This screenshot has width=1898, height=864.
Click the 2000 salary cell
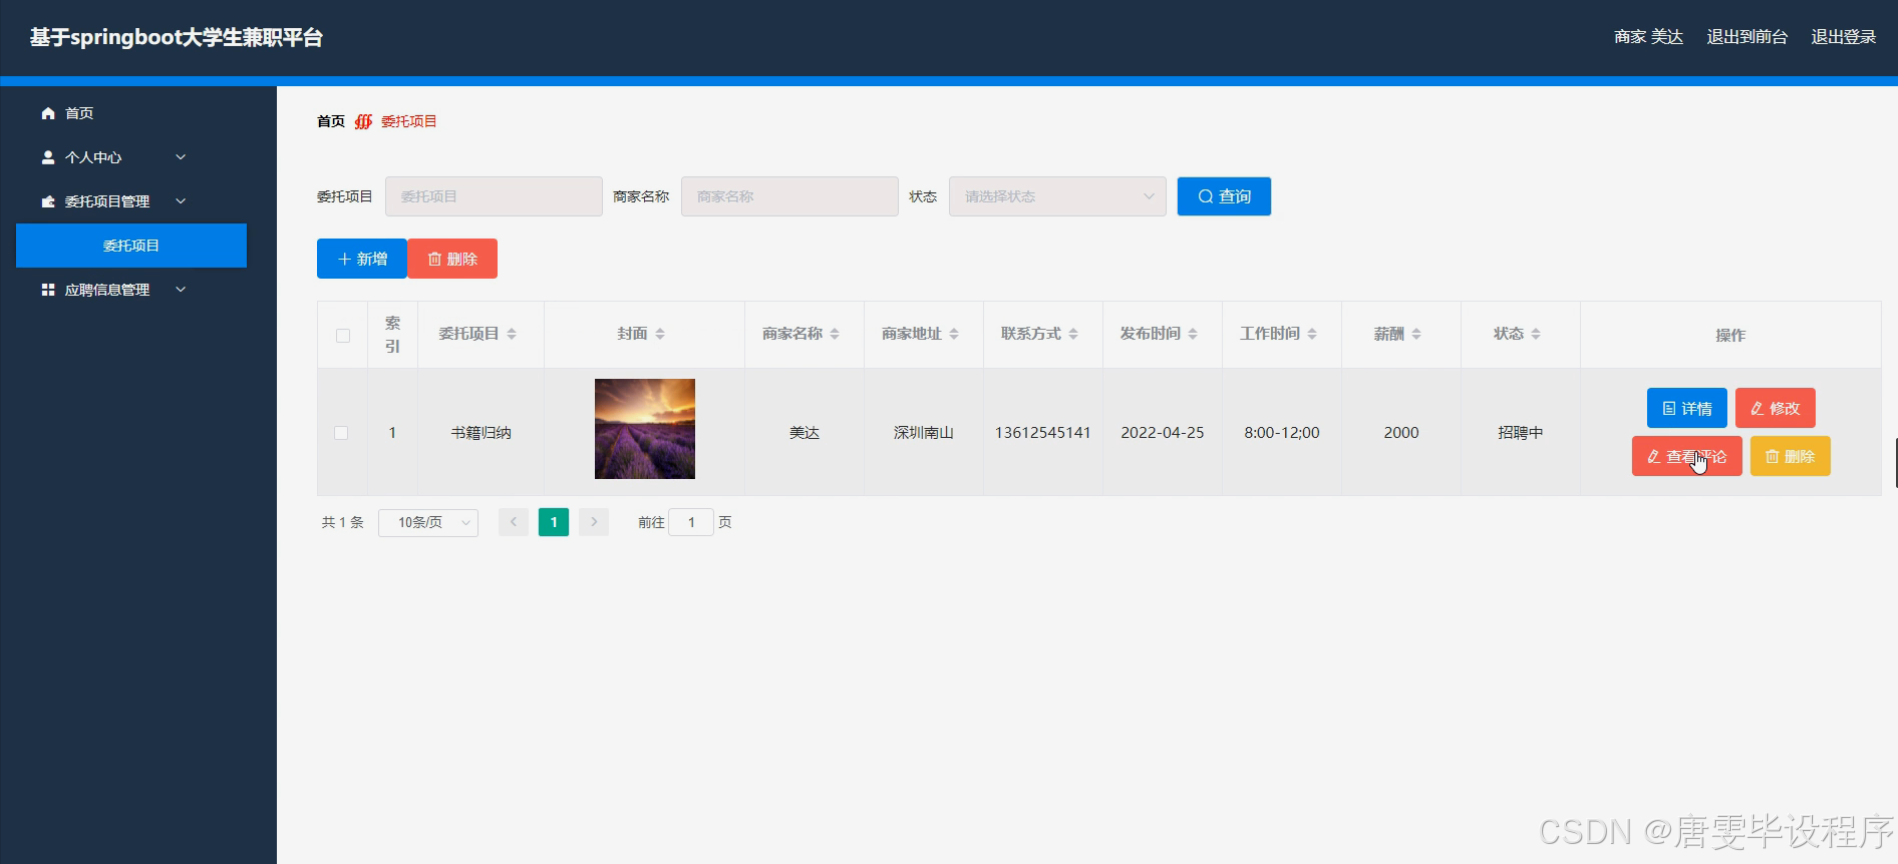(x=1401, y=433)
